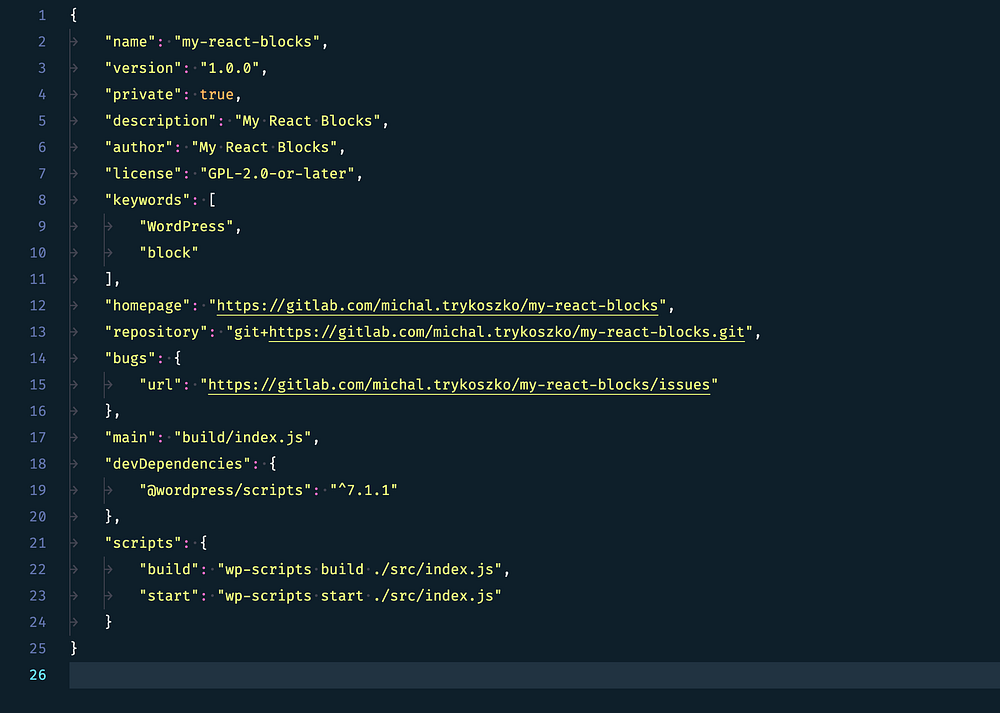Click the "build/index.js" main value
1000x713 pixels.
(x=242, y=437)
